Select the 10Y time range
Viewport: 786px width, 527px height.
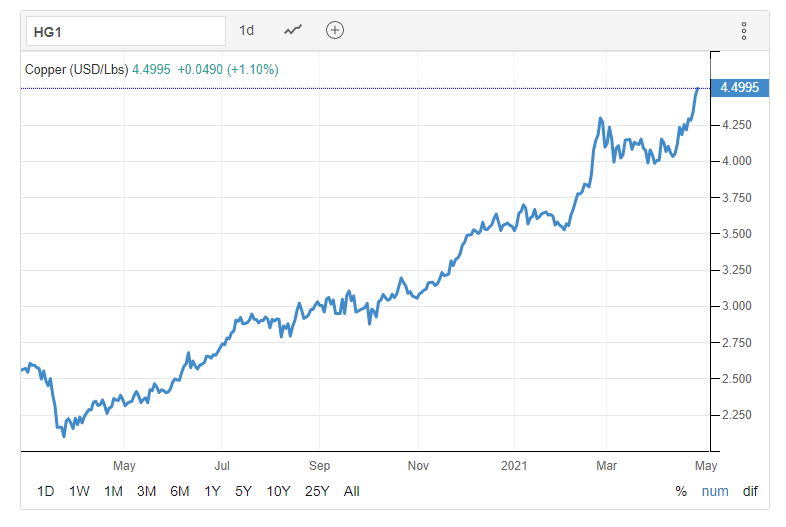[x=277, y=491]
